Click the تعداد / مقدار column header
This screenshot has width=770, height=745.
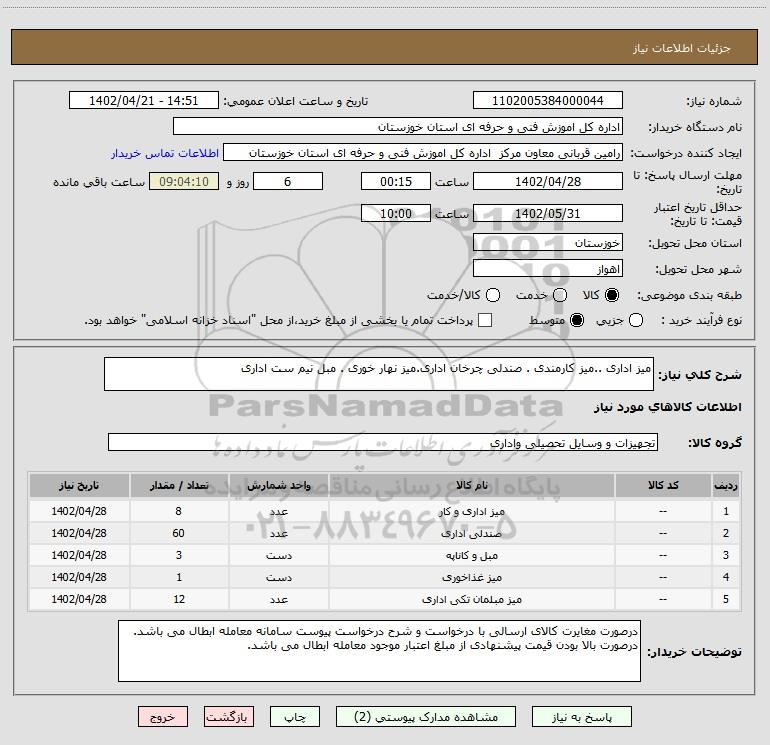click(x=179, y=486)
